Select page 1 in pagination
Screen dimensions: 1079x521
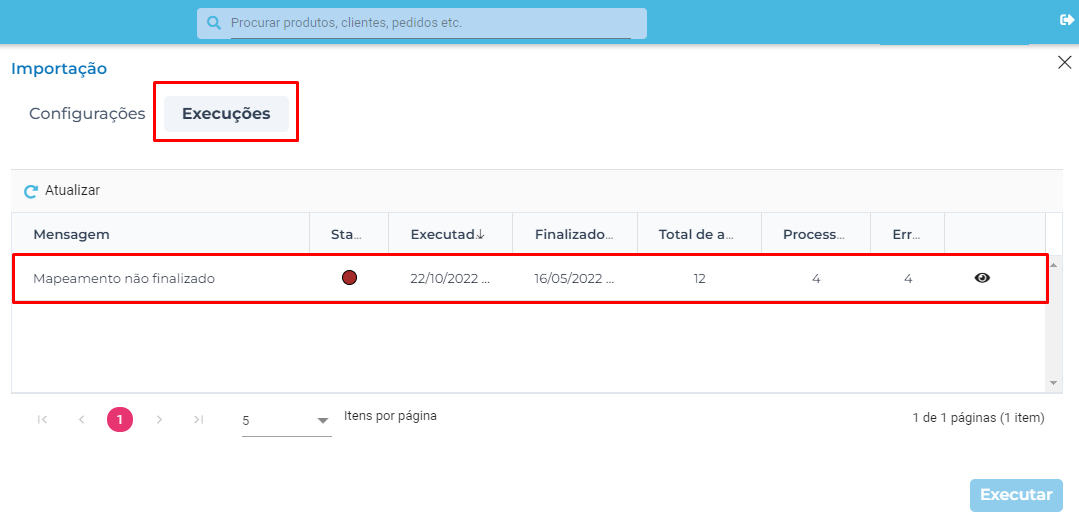120,419
